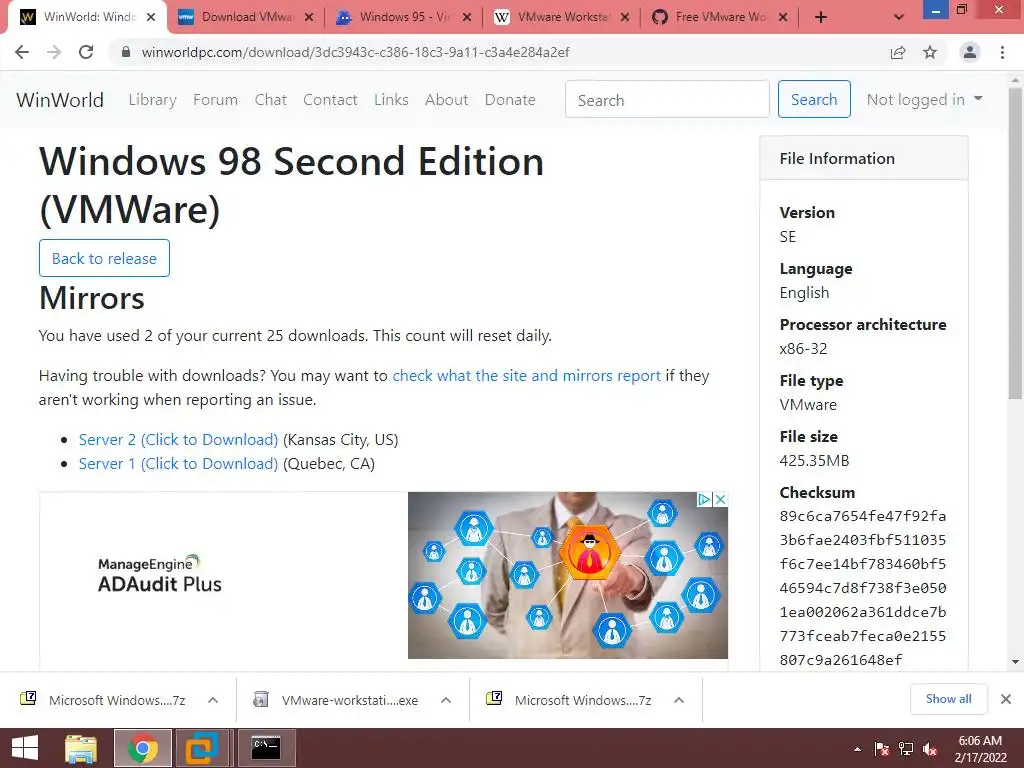Click the WinWorld site logo text
1024x768 pixels.
point(60,100)
